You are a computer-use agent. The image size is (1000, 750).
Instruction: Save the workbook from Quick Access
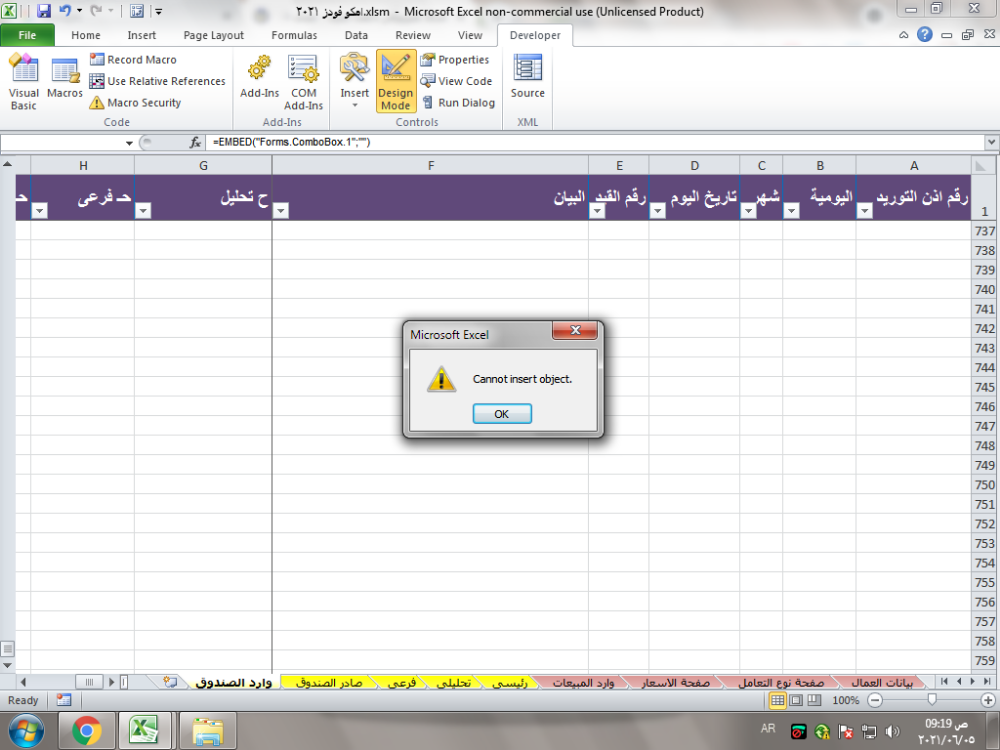(x=43, y=11)
